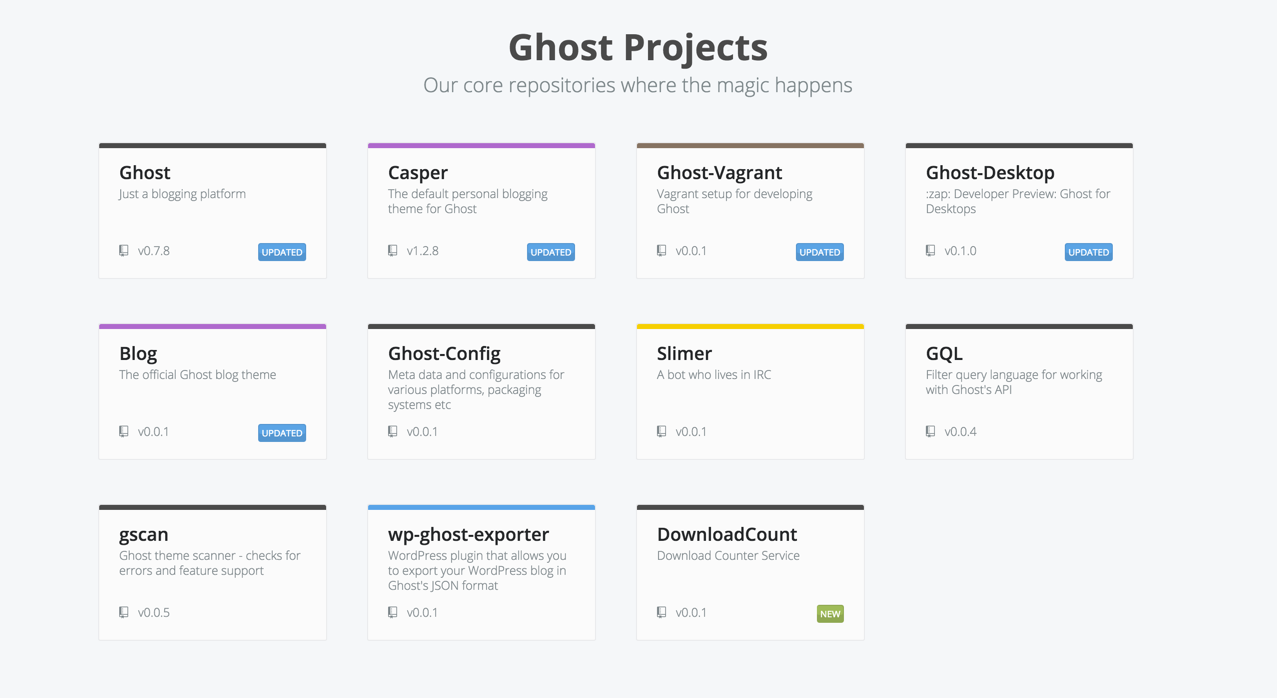Click the yellow color bar atop Slimer
This screenshot has width=1278, height=698.
click(x=750, y=326)
